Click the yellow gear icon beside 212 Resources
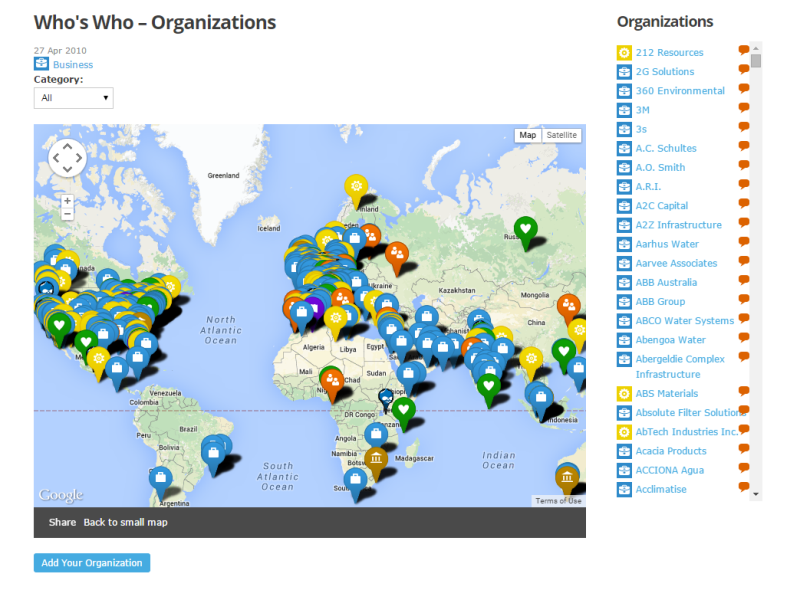Image resolution: width=800 pixels, height=600 pixels. tap(624, 53)
